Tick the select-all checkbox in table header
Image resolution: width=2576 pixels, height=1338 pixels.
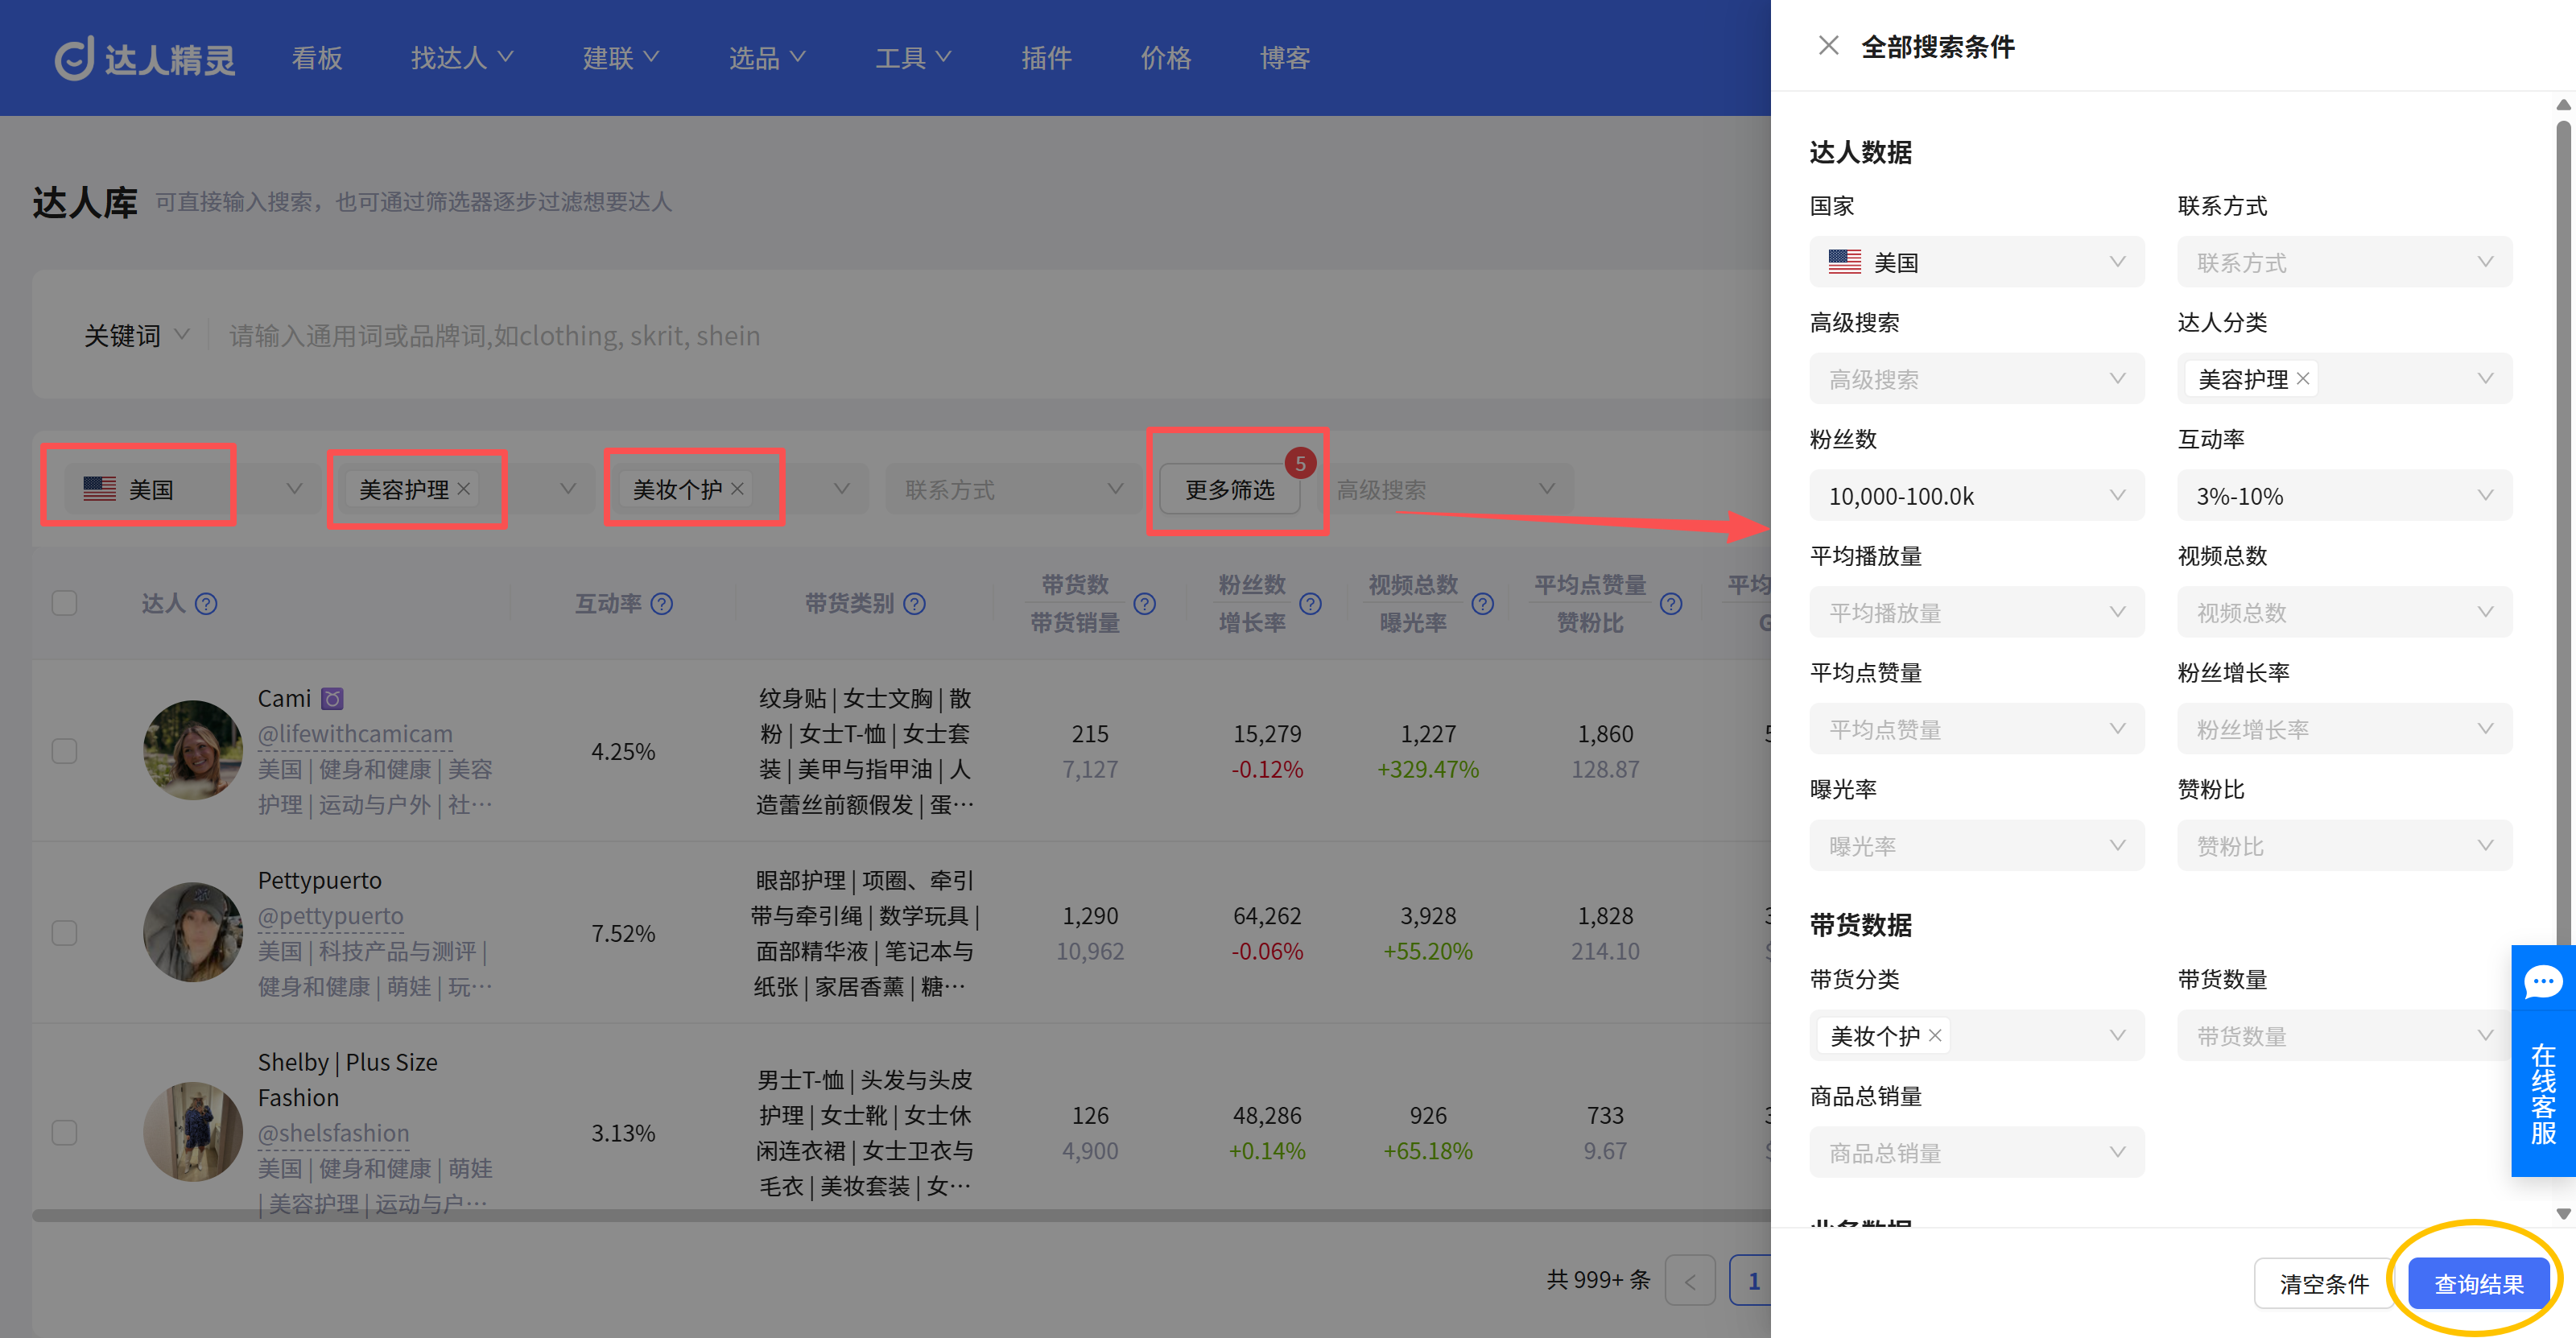point(65,603)
